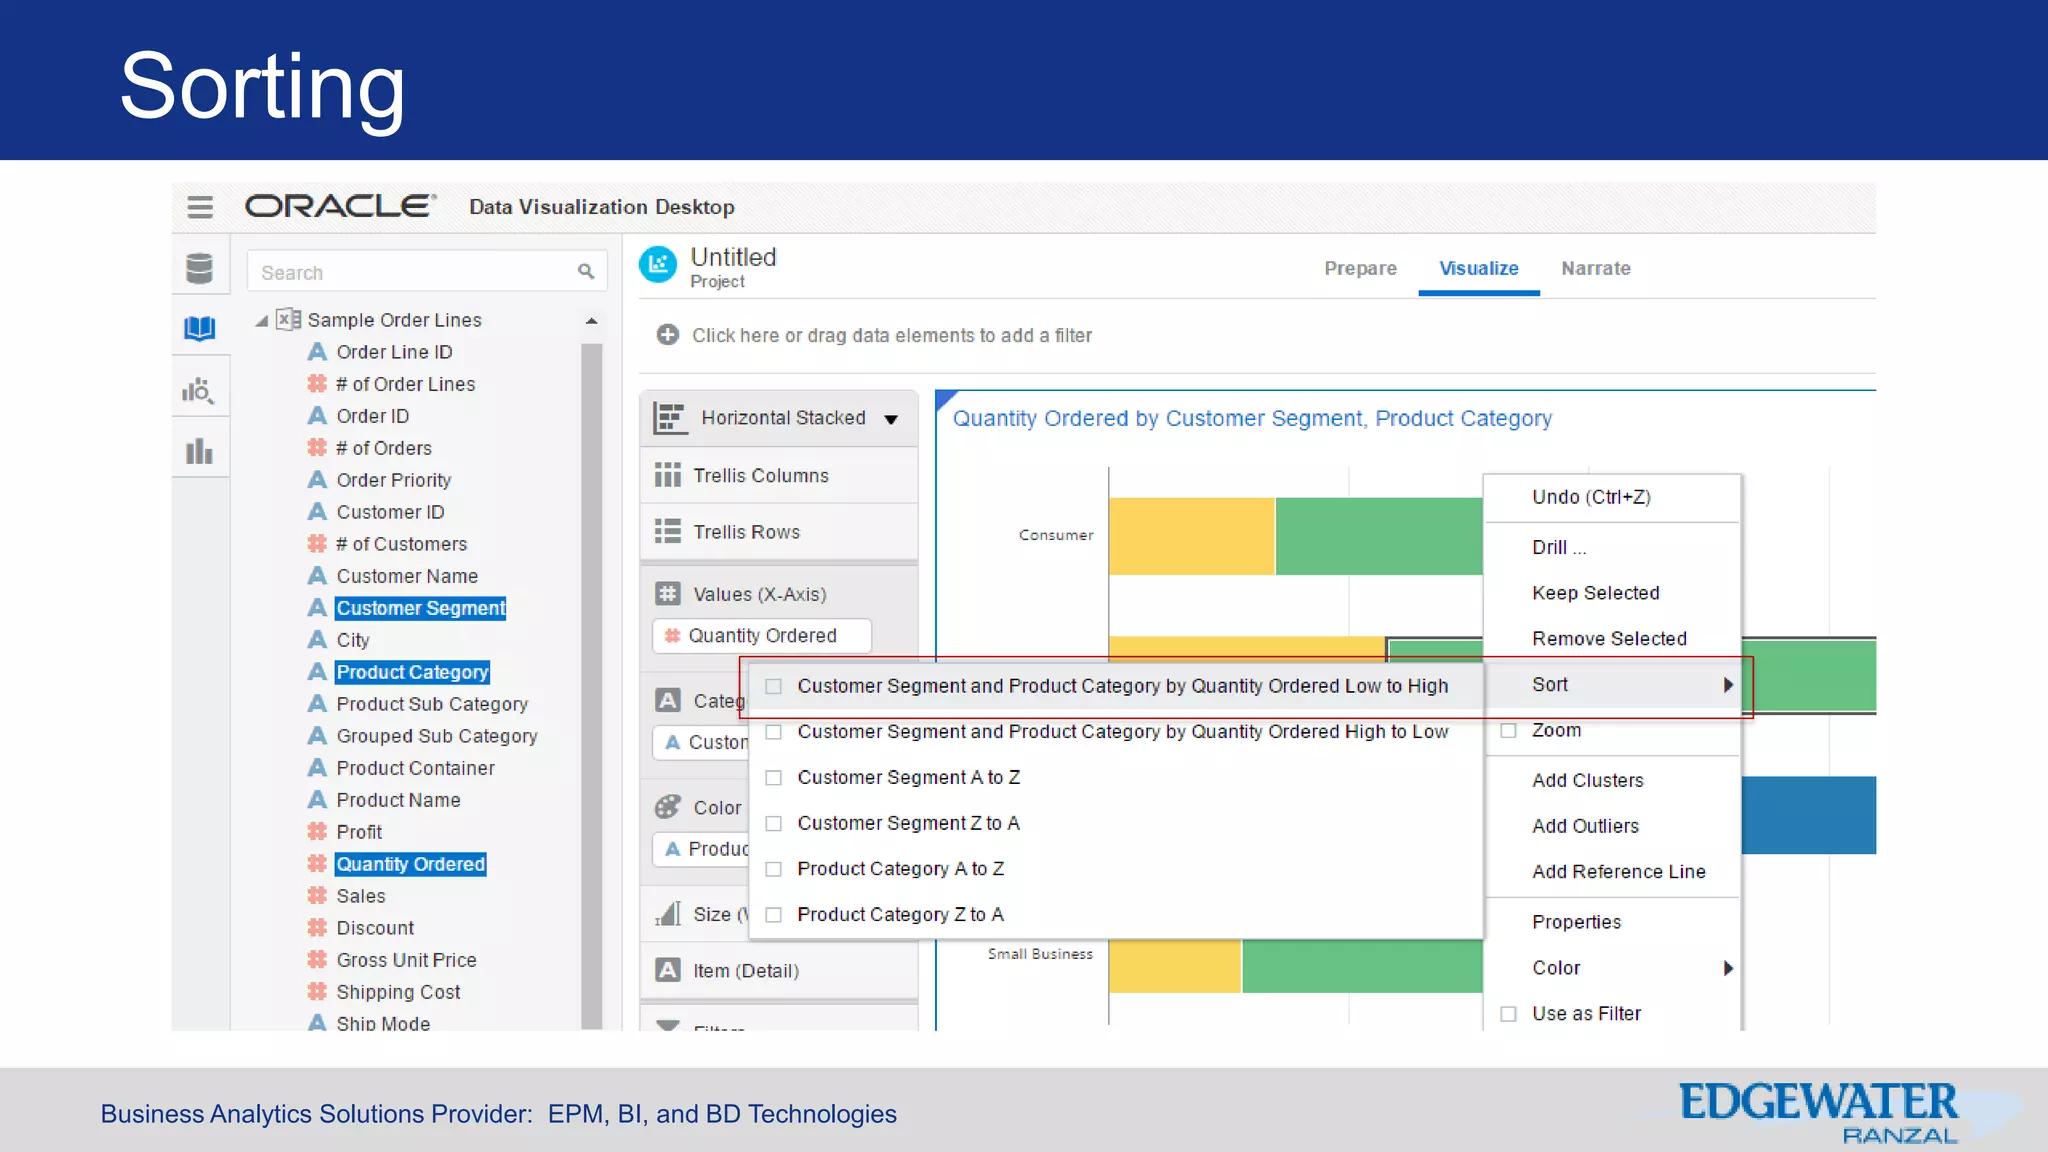The image size is (2048, 1152).
Task: Click 'Click here or drag data elements' filter link
Action: [892, 336]
